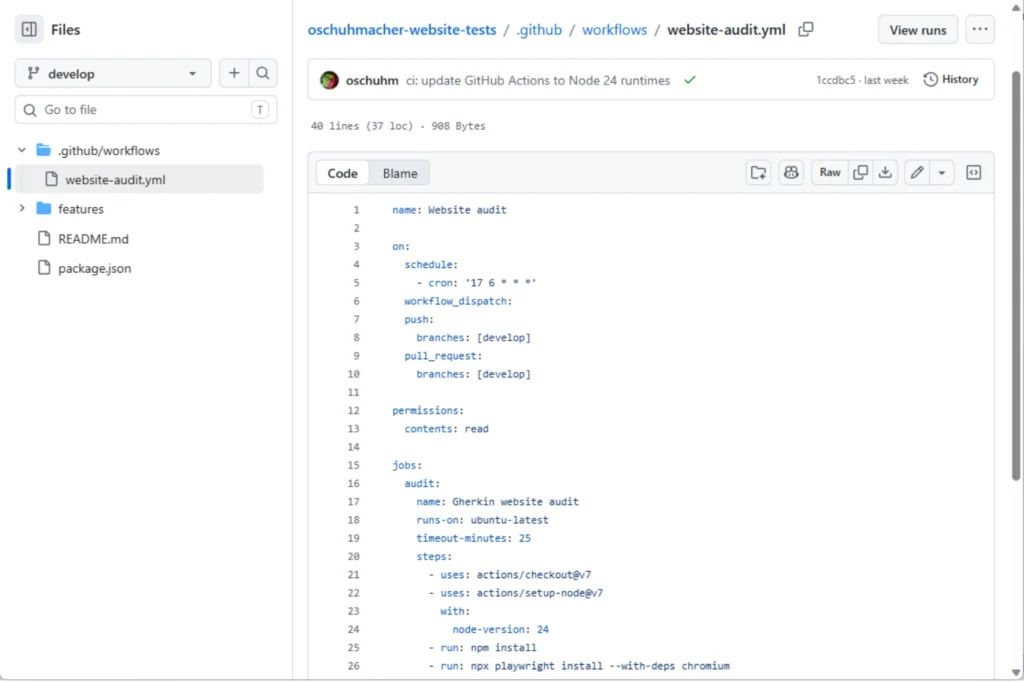The width and height of the screenshot is (1024, 682).
Task: Open the features folder
Action: pyautogui.click(x=80, y=209)
